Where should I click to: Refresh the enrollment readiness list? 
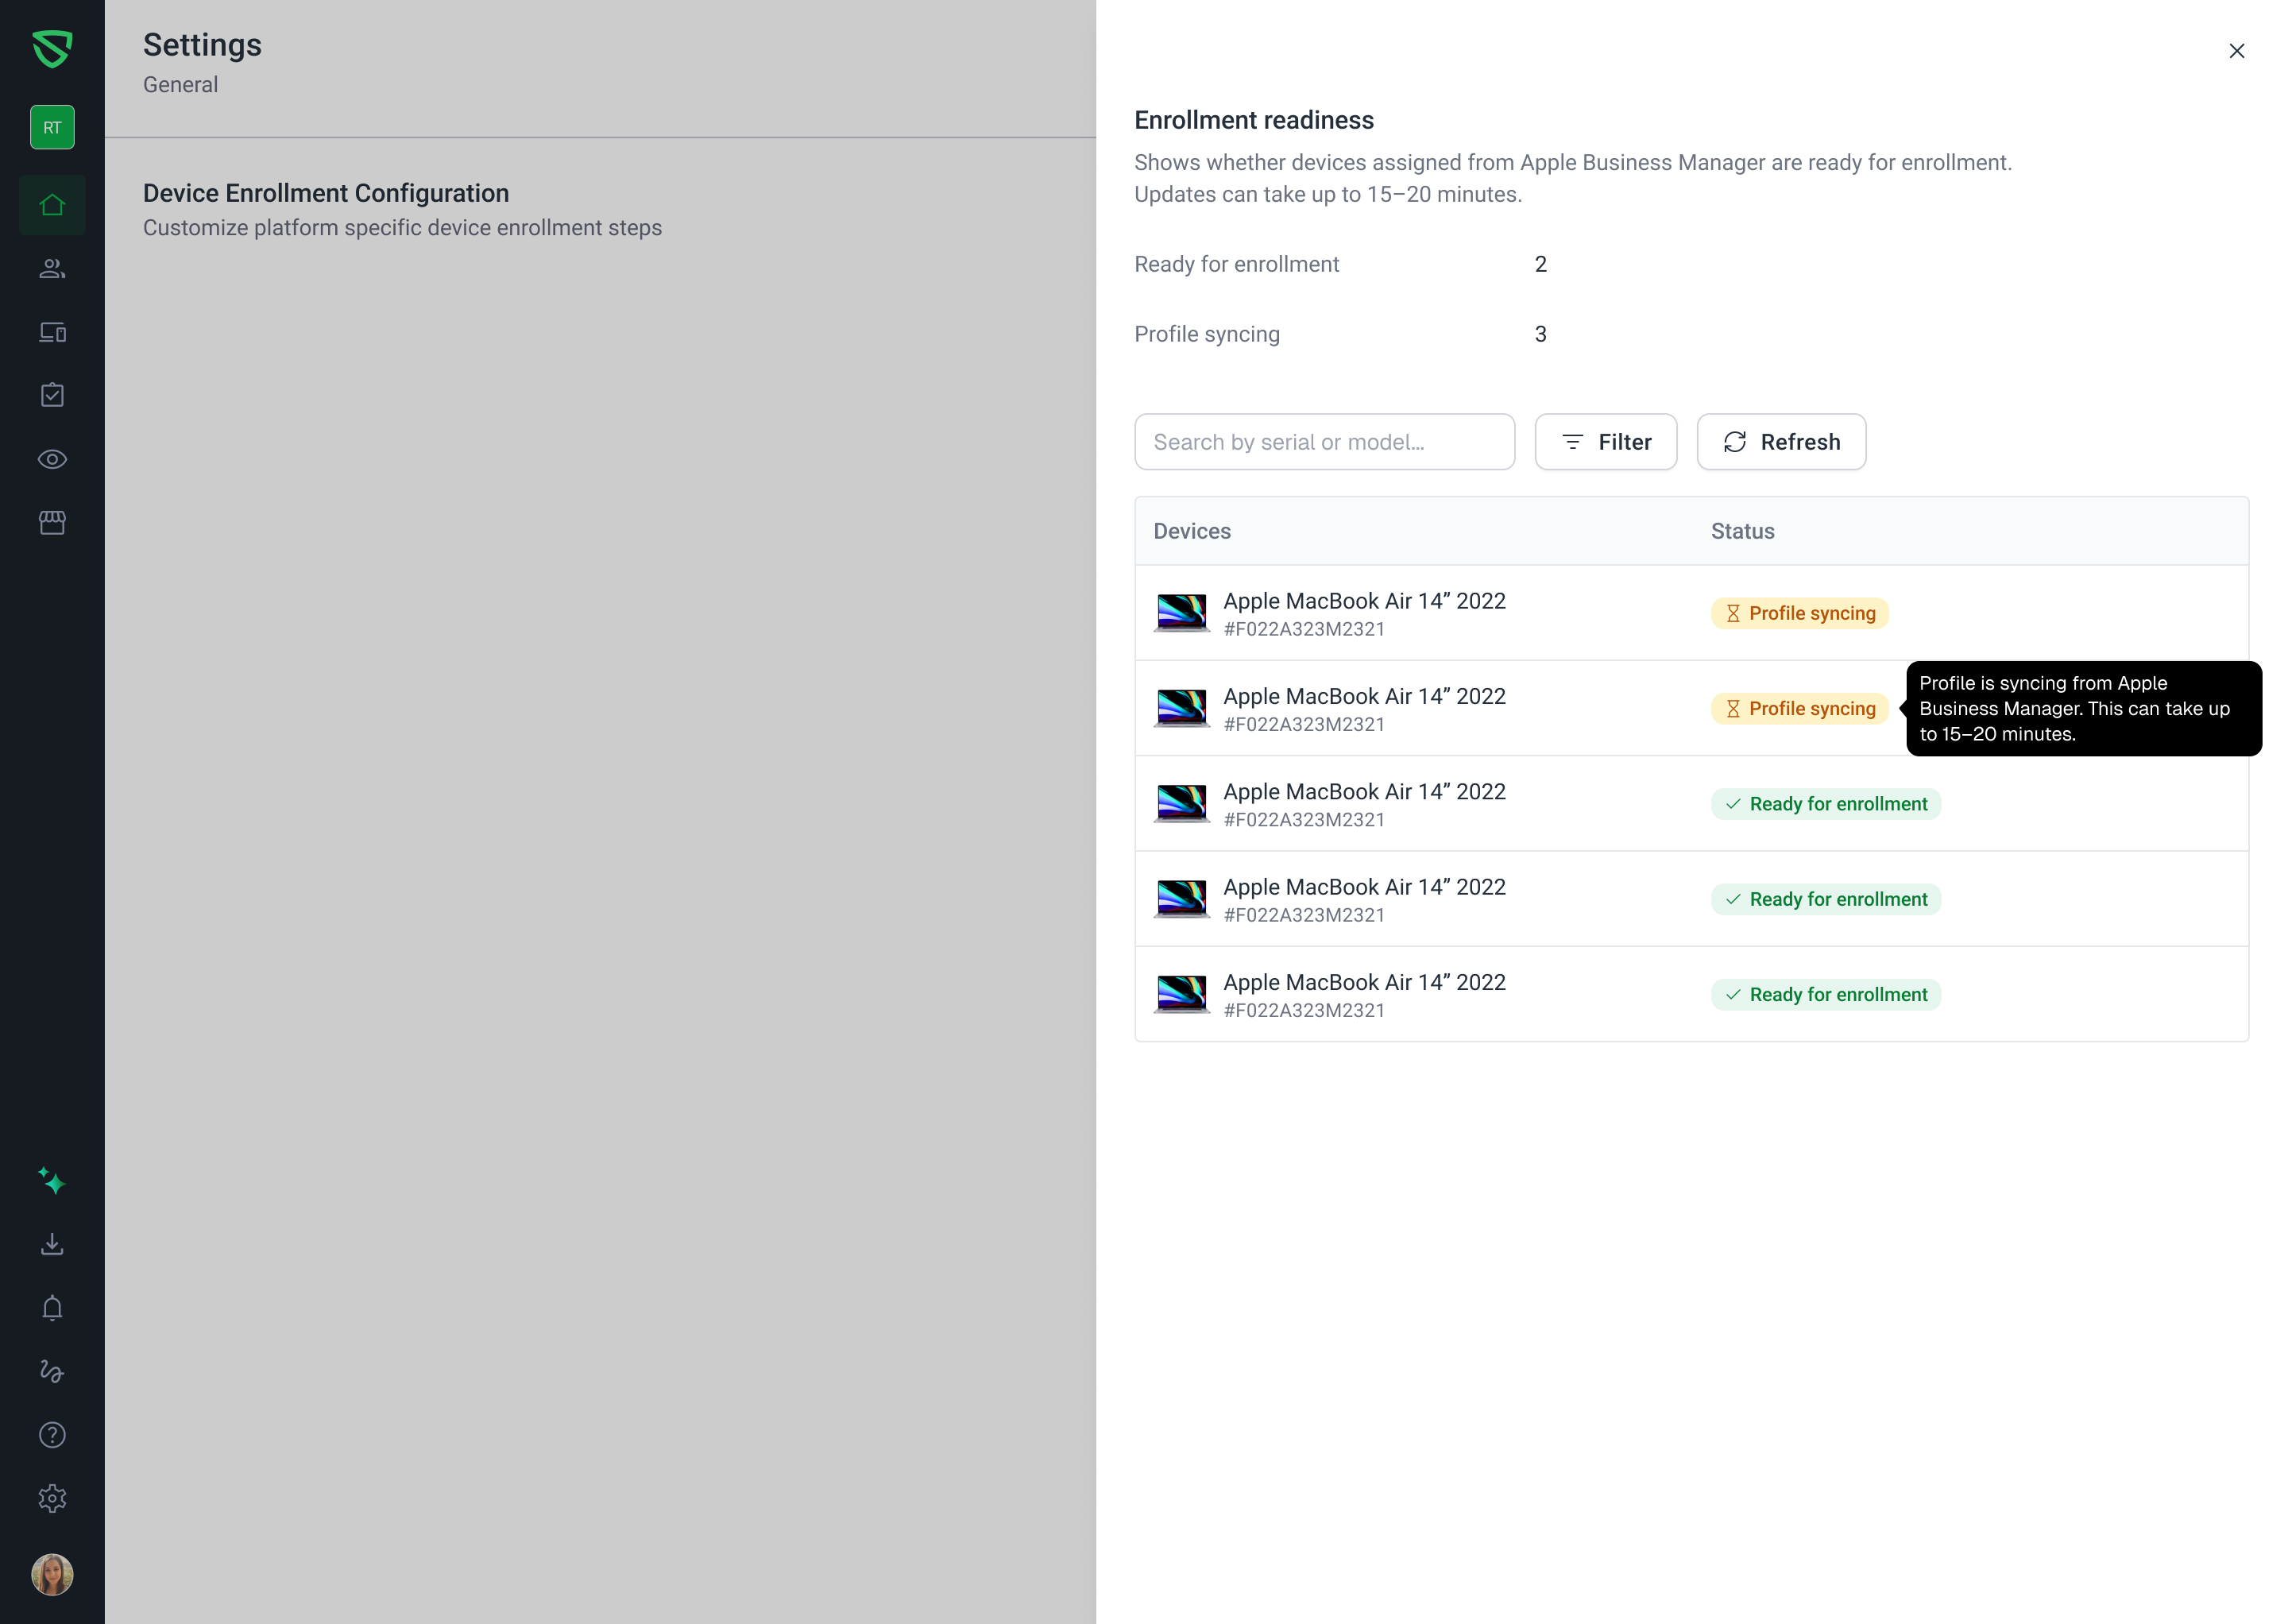pos(1781,442)
